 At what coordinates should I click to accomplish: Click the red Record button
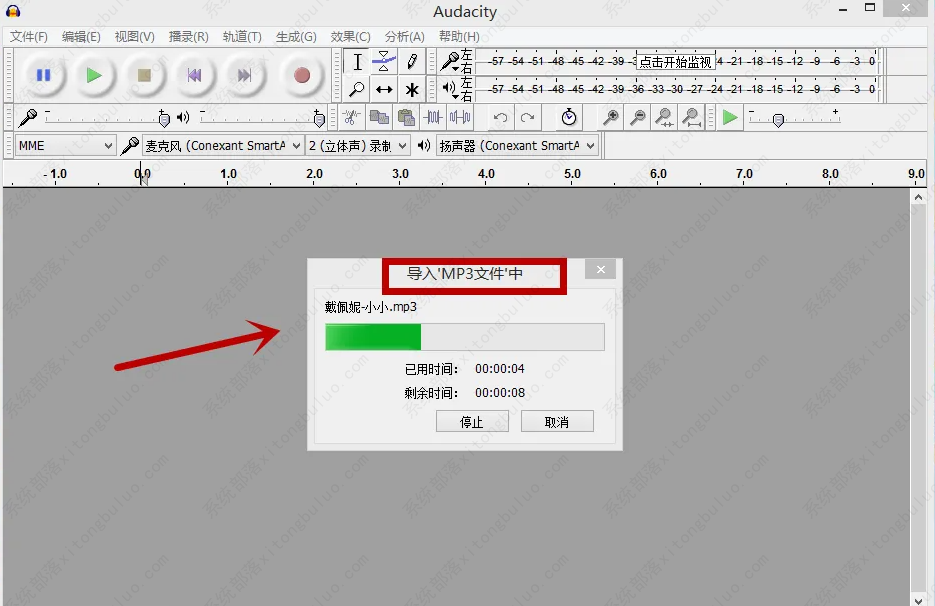pyautogui.click(x=302, y=75)
